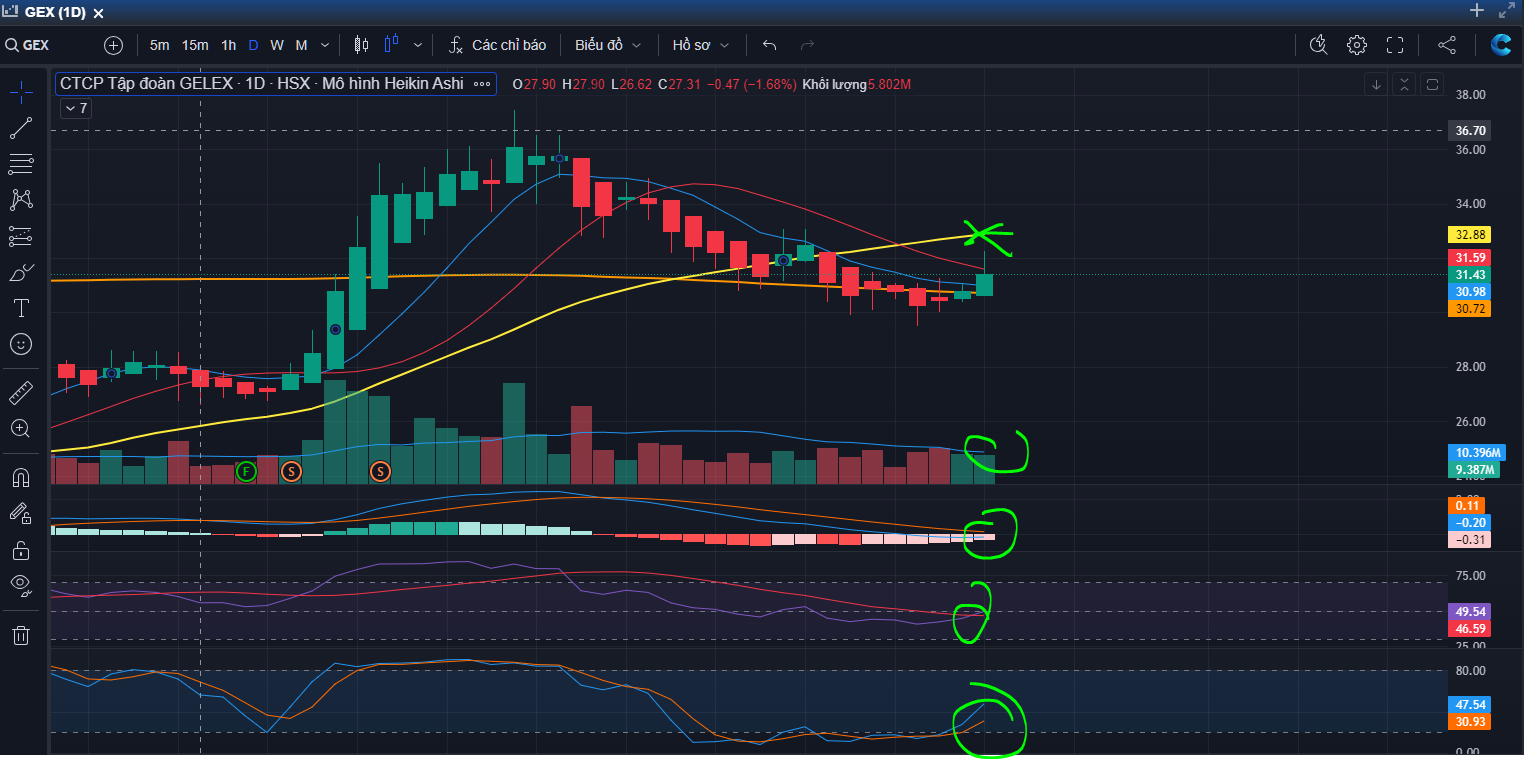Click the red 31.59 price label
The width and height of the screenshot is (1524, 759).
click(x=1470, y=258)
